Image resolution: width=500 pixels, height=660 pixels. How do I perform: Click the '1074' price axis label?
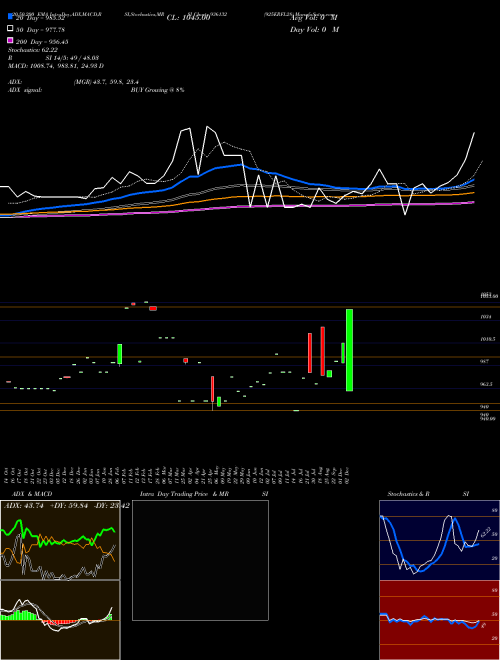click(486, 317)
